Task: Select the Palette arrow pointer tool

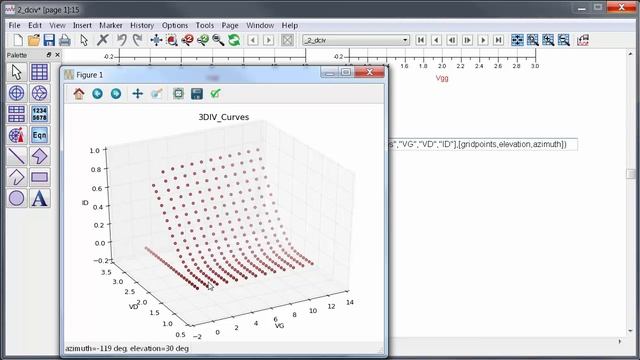Action: point(16,72)
